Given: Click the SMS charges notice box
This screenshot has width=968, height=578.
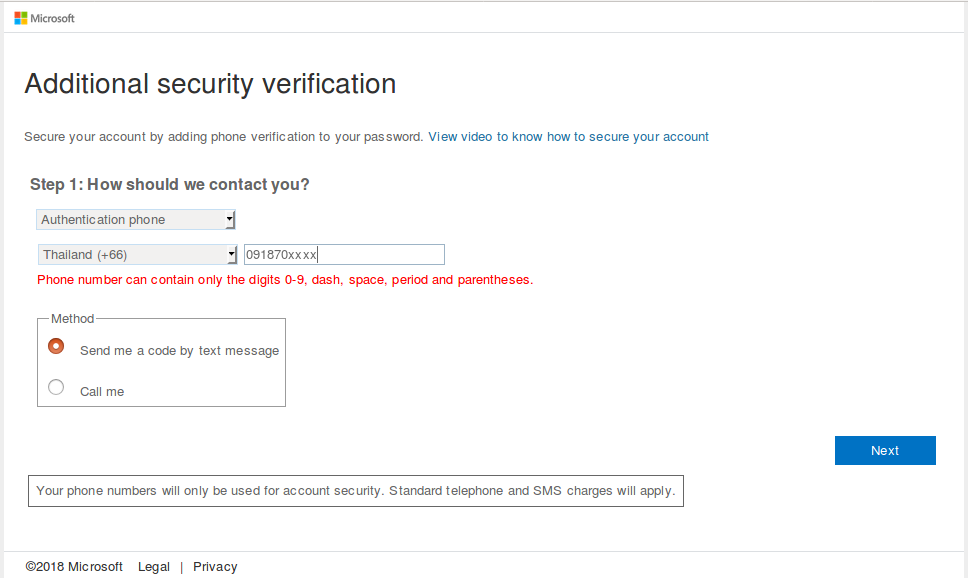Looking at the screenshot, I should 356,491.
